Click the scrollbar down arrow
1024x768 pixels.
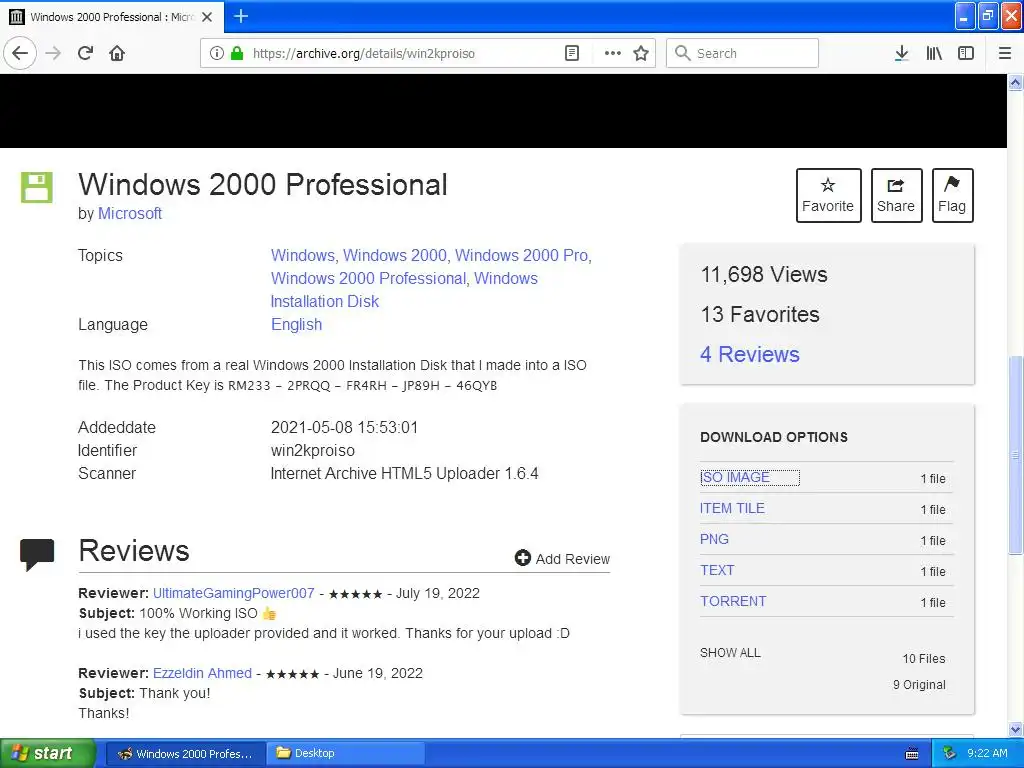coord(1015,729)
